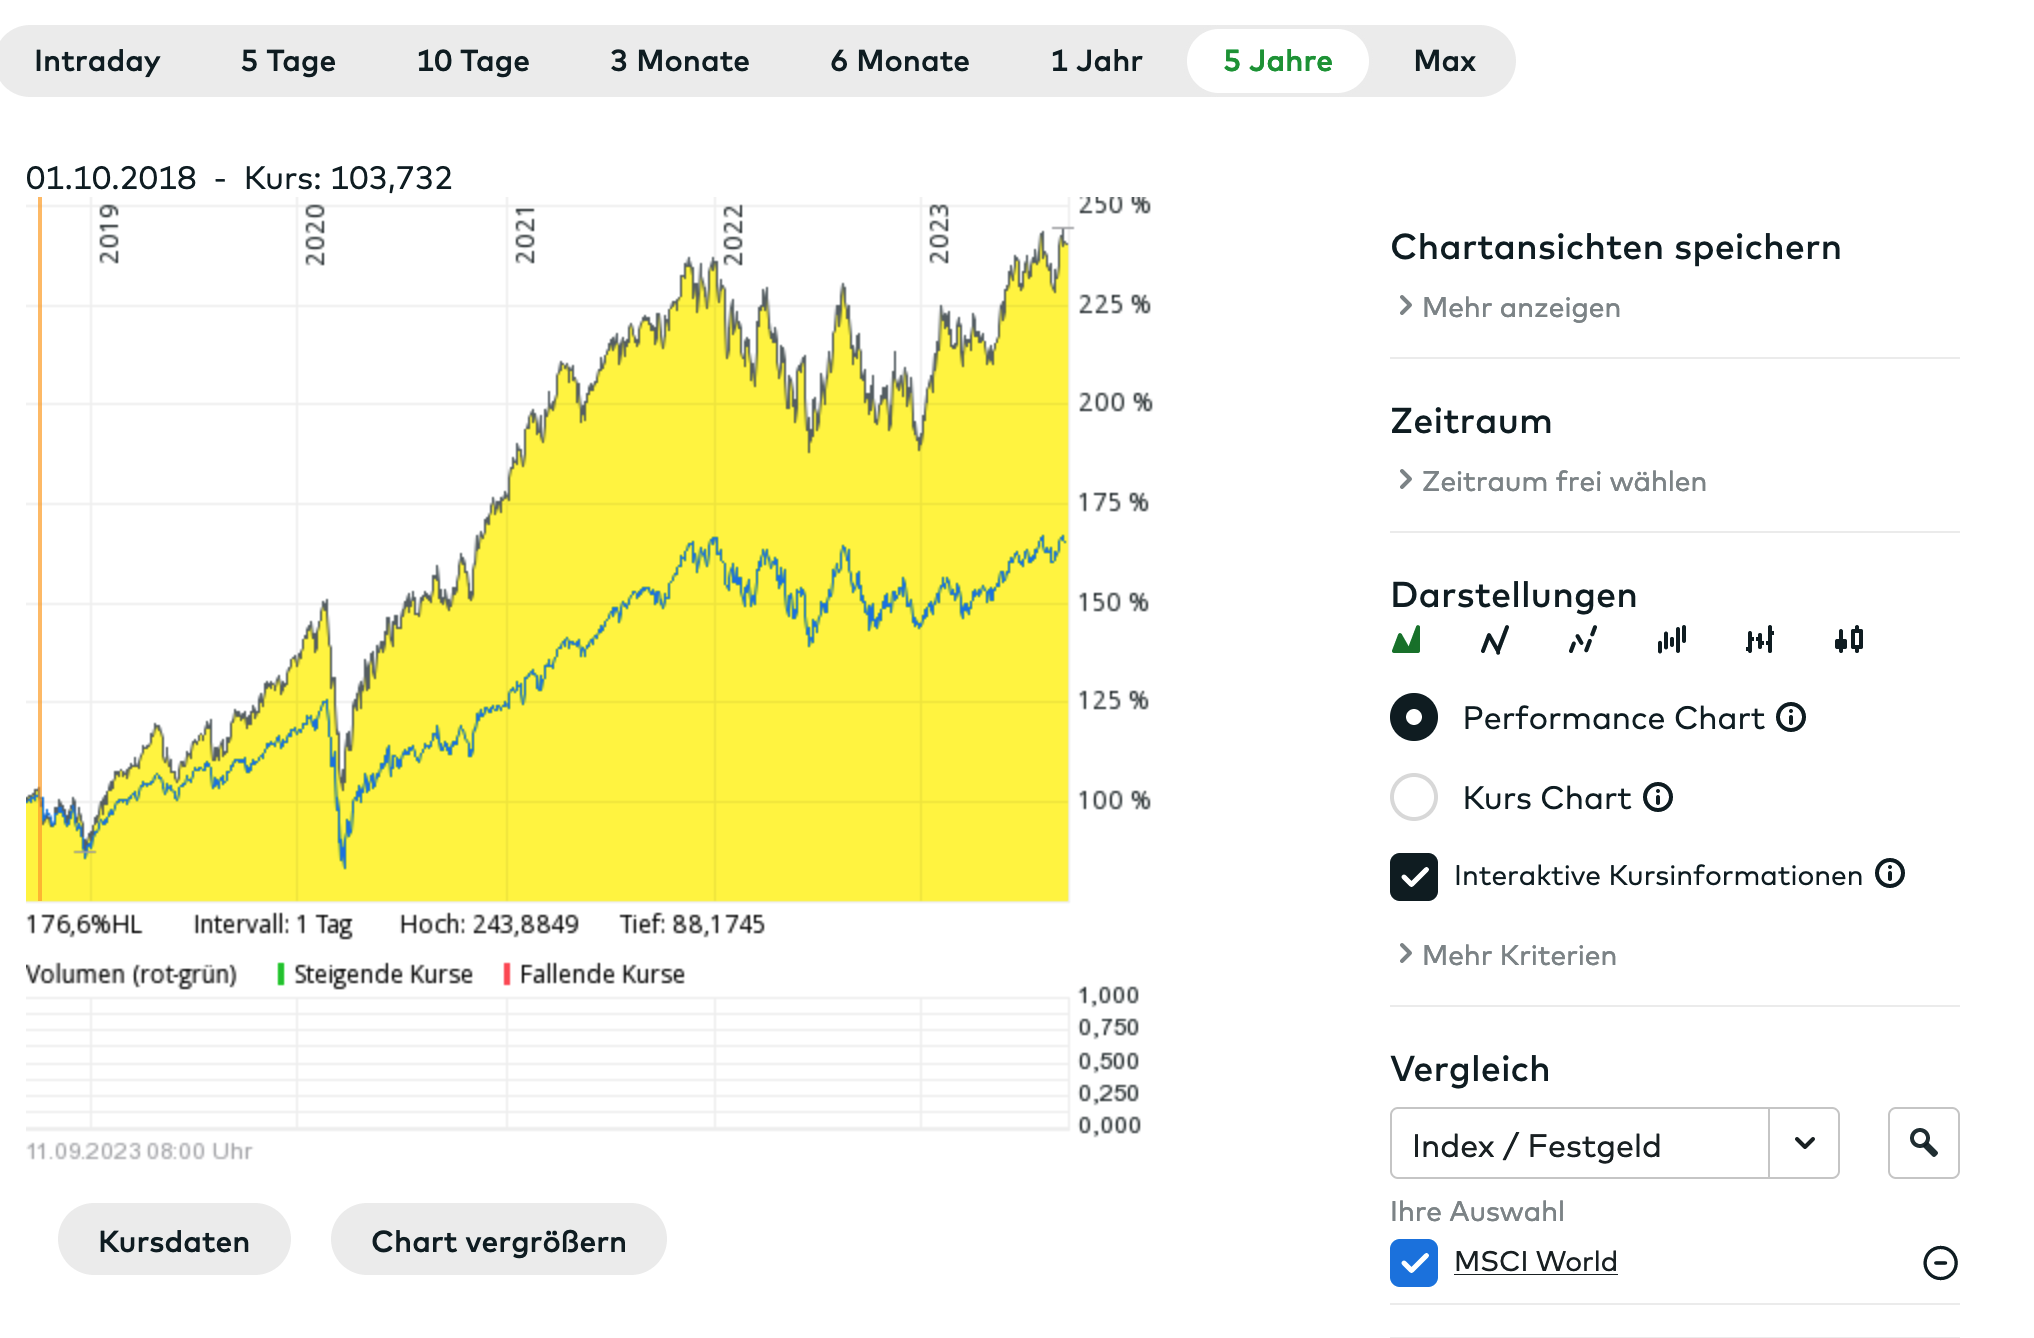Expand Zeitraum frei wählen
Screen dimensions: 2034x1338
1563,481
